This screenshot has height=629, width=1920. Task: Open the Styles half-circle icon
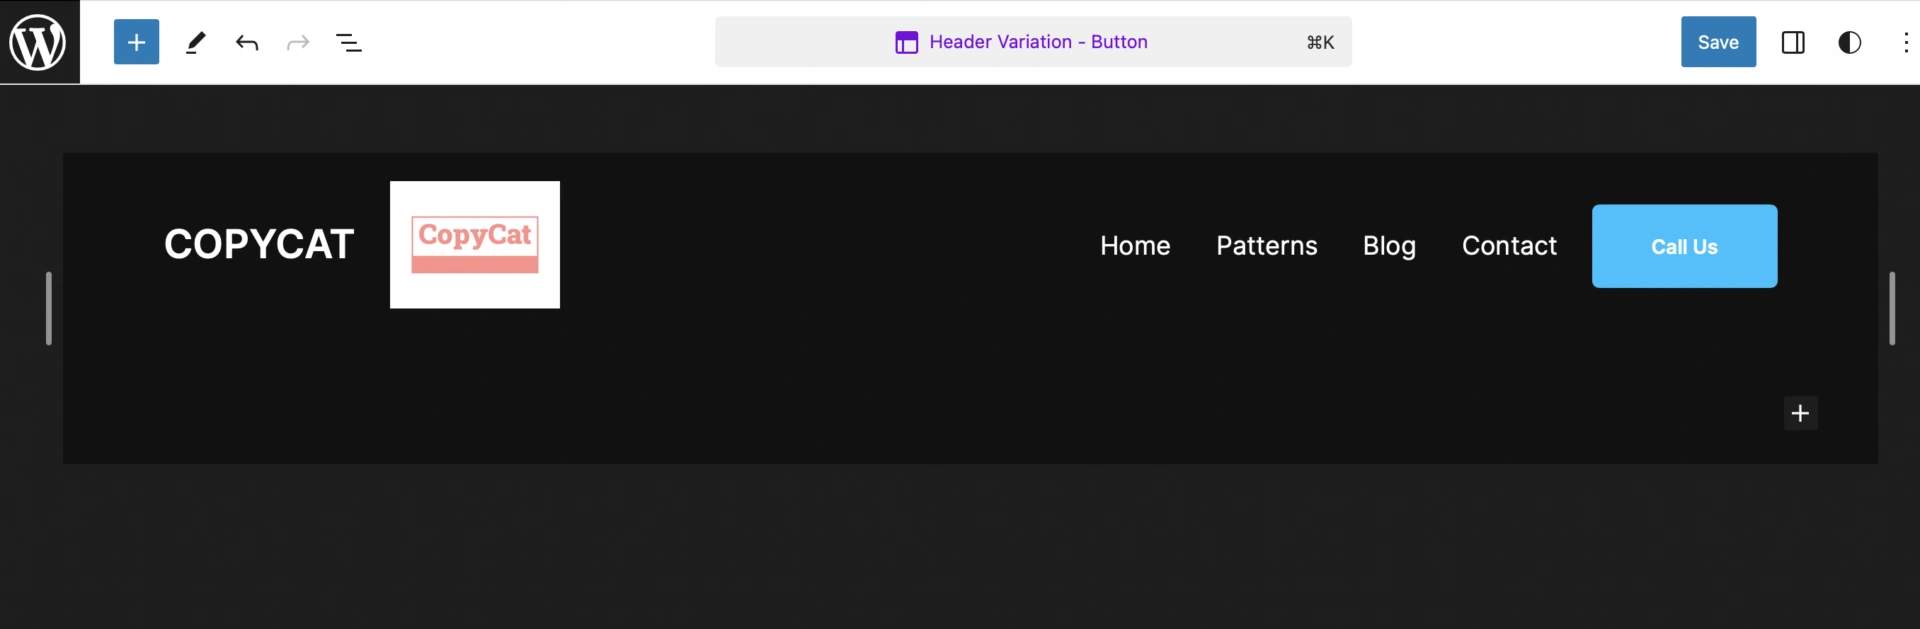1849,42
